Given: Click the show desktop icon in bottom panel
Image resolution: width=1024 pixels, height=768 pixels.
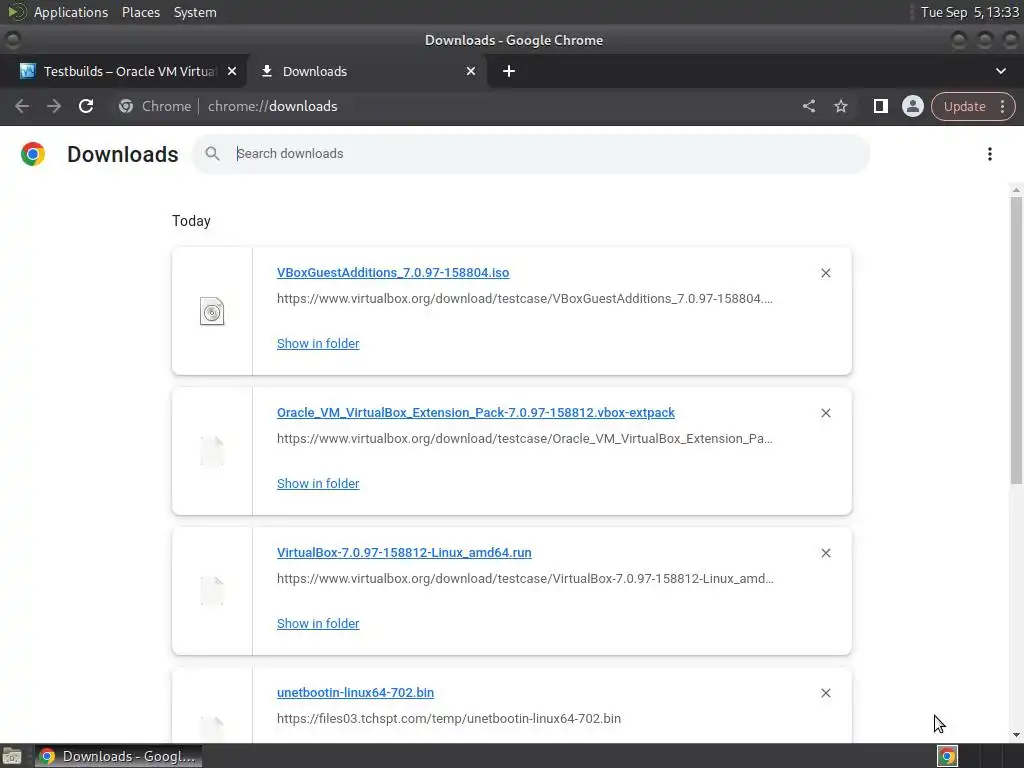Looking at the screenshot, I should [12, 756].
